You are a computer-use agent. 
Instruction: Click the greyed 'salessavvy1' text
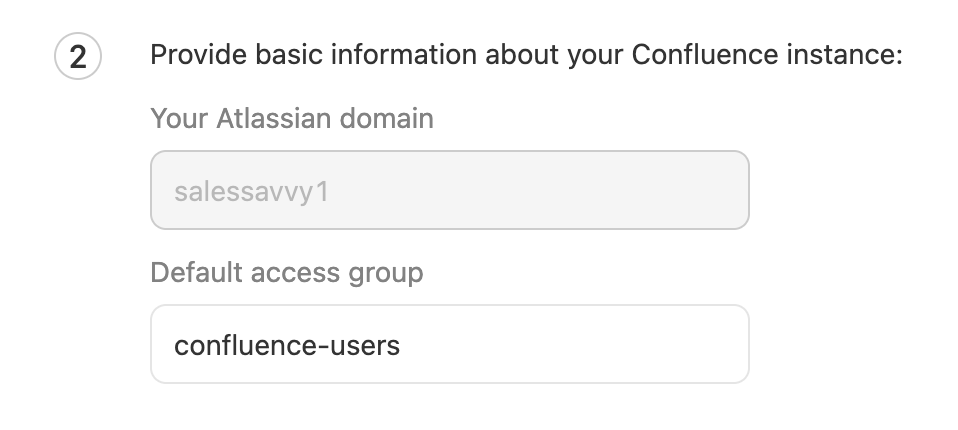coord(251,190)
